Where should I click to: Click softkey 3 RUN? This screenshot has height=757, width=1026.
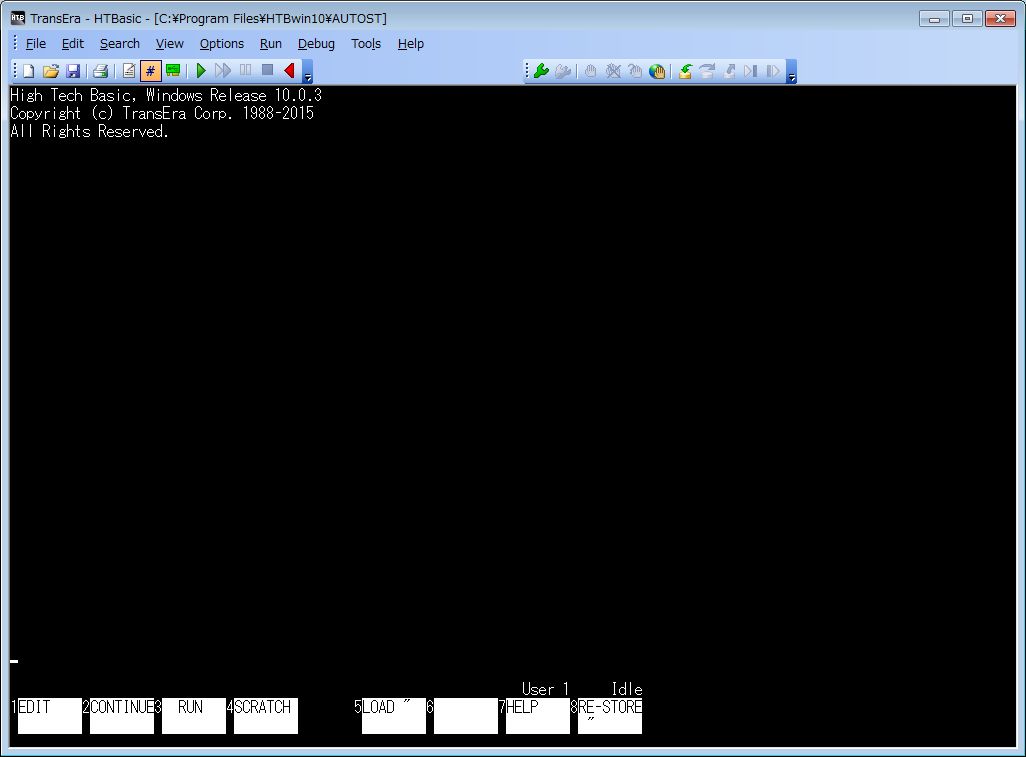(x=194, y=716)
